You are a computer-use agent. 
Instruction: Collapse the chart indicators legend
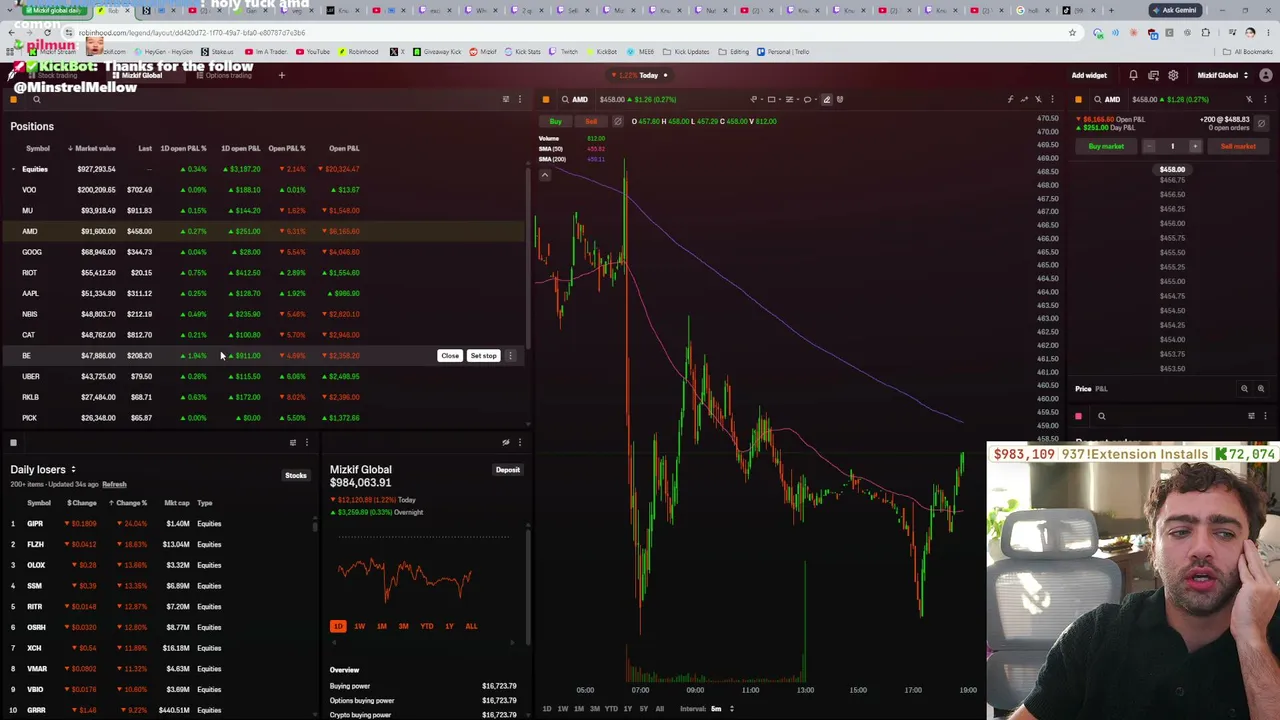tap(545, 176)
